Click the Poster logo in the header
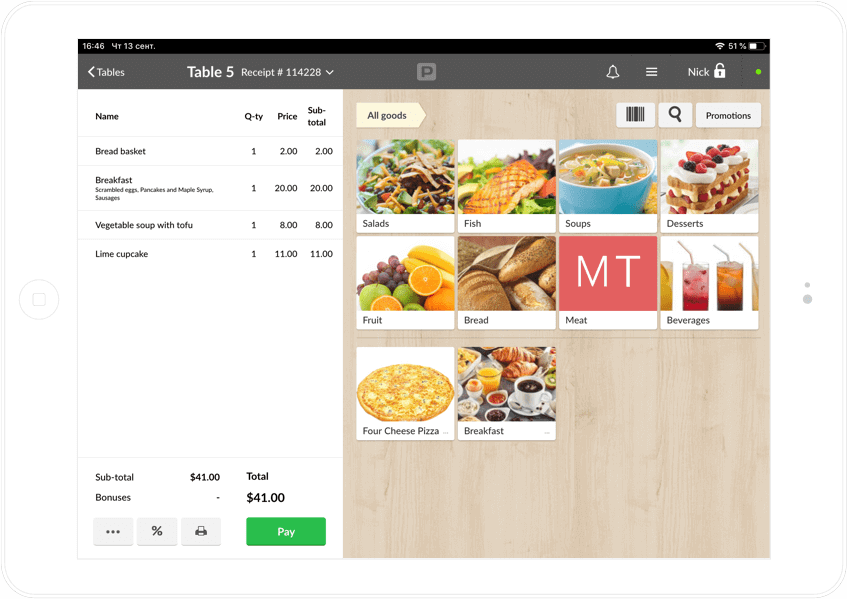Viewport: 847px width, 599px height. [426, 71]
